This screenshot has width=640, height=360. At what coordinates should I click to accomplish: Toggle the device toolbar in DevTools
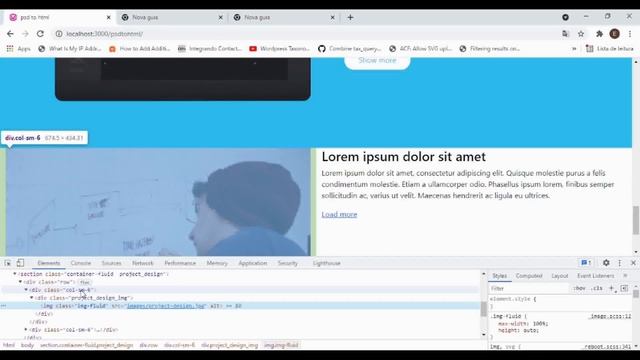[x=20, y=263]
